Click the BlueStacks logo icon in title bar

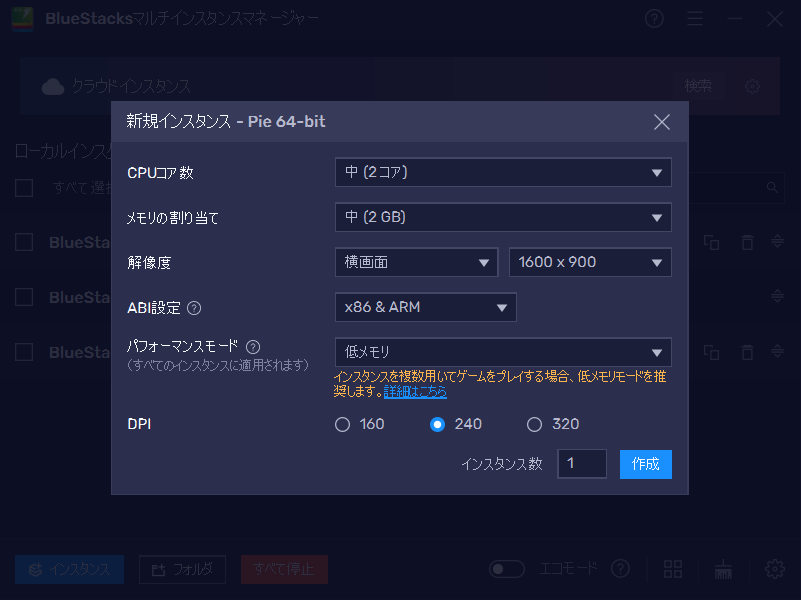pos(22,19)
